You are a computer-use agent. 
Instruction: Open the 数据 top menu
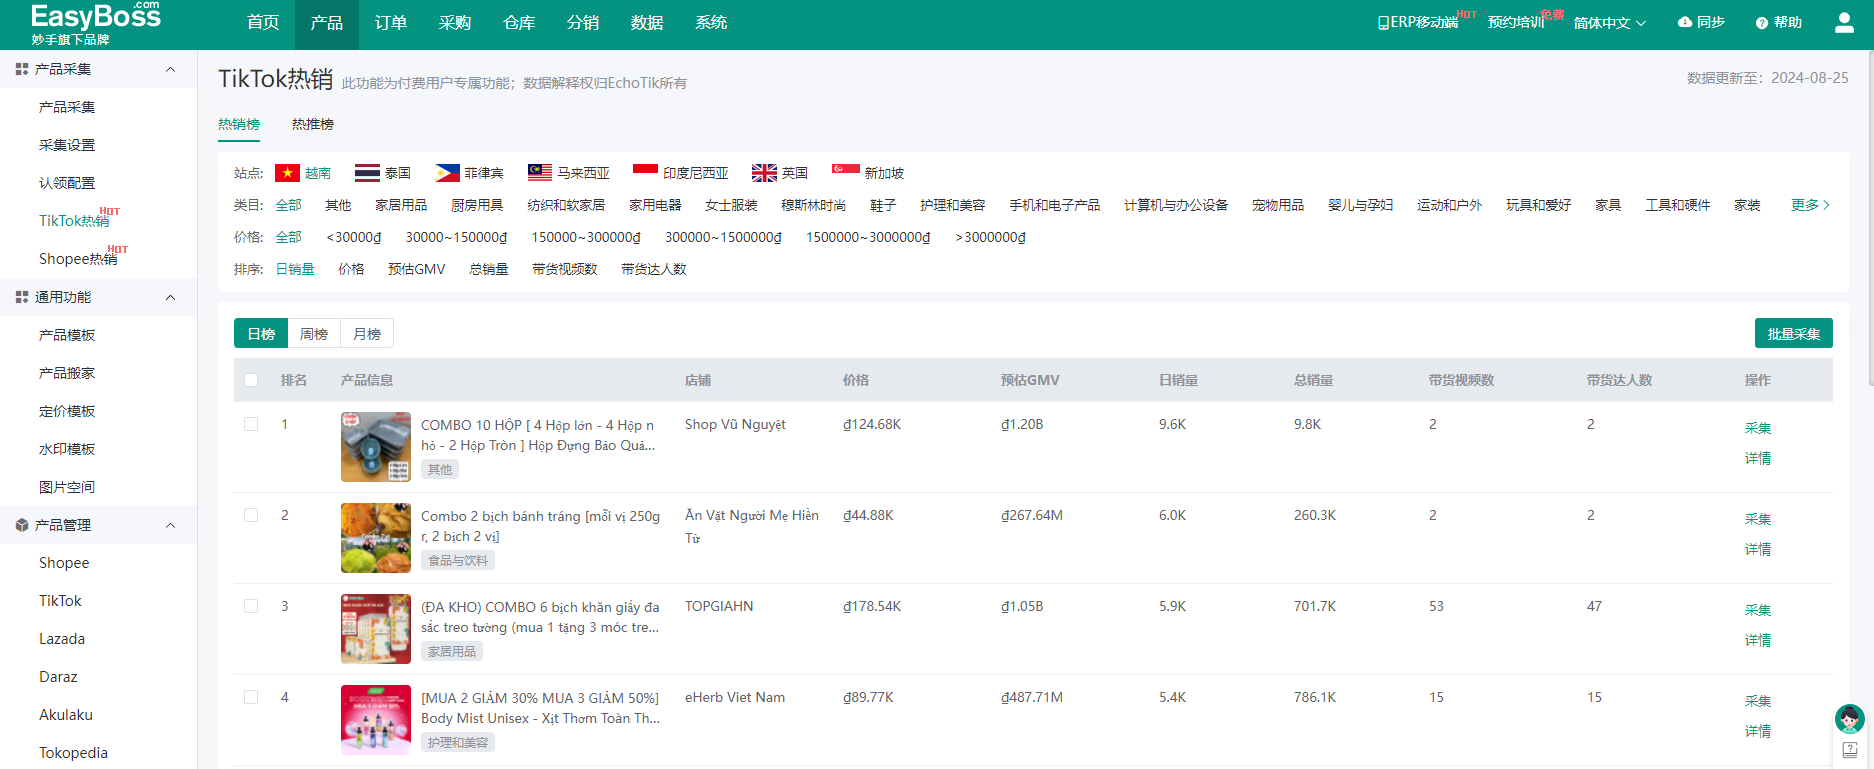[x=647, y=23]
